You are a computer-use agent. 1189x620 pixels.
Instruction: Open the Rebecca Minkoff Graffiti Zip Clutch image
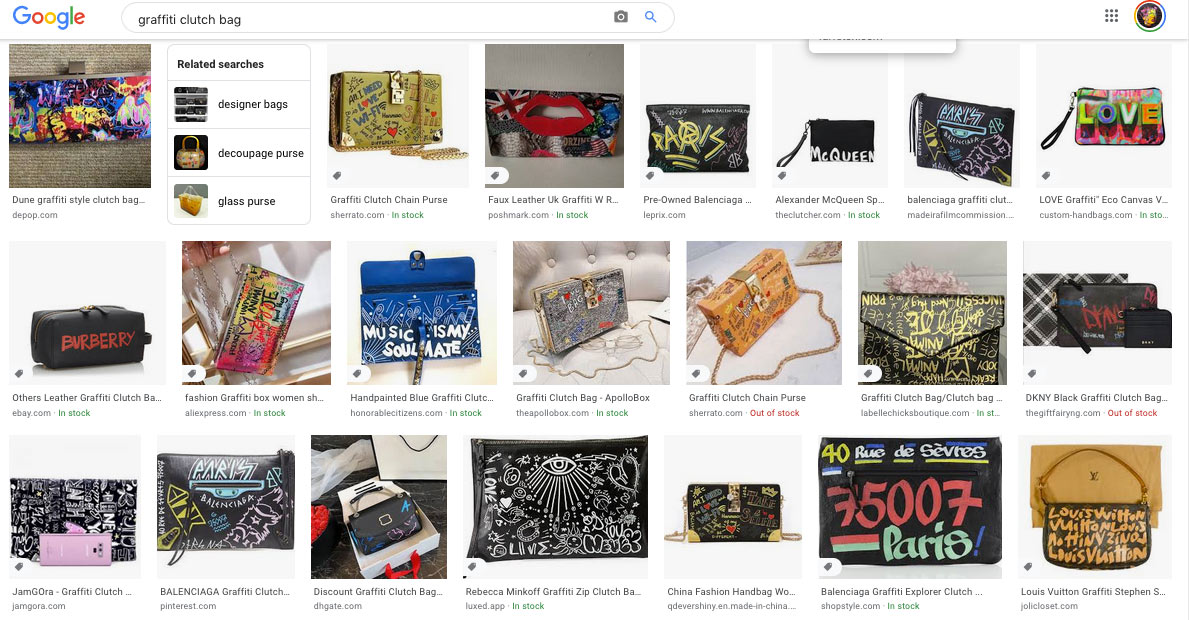556,506
